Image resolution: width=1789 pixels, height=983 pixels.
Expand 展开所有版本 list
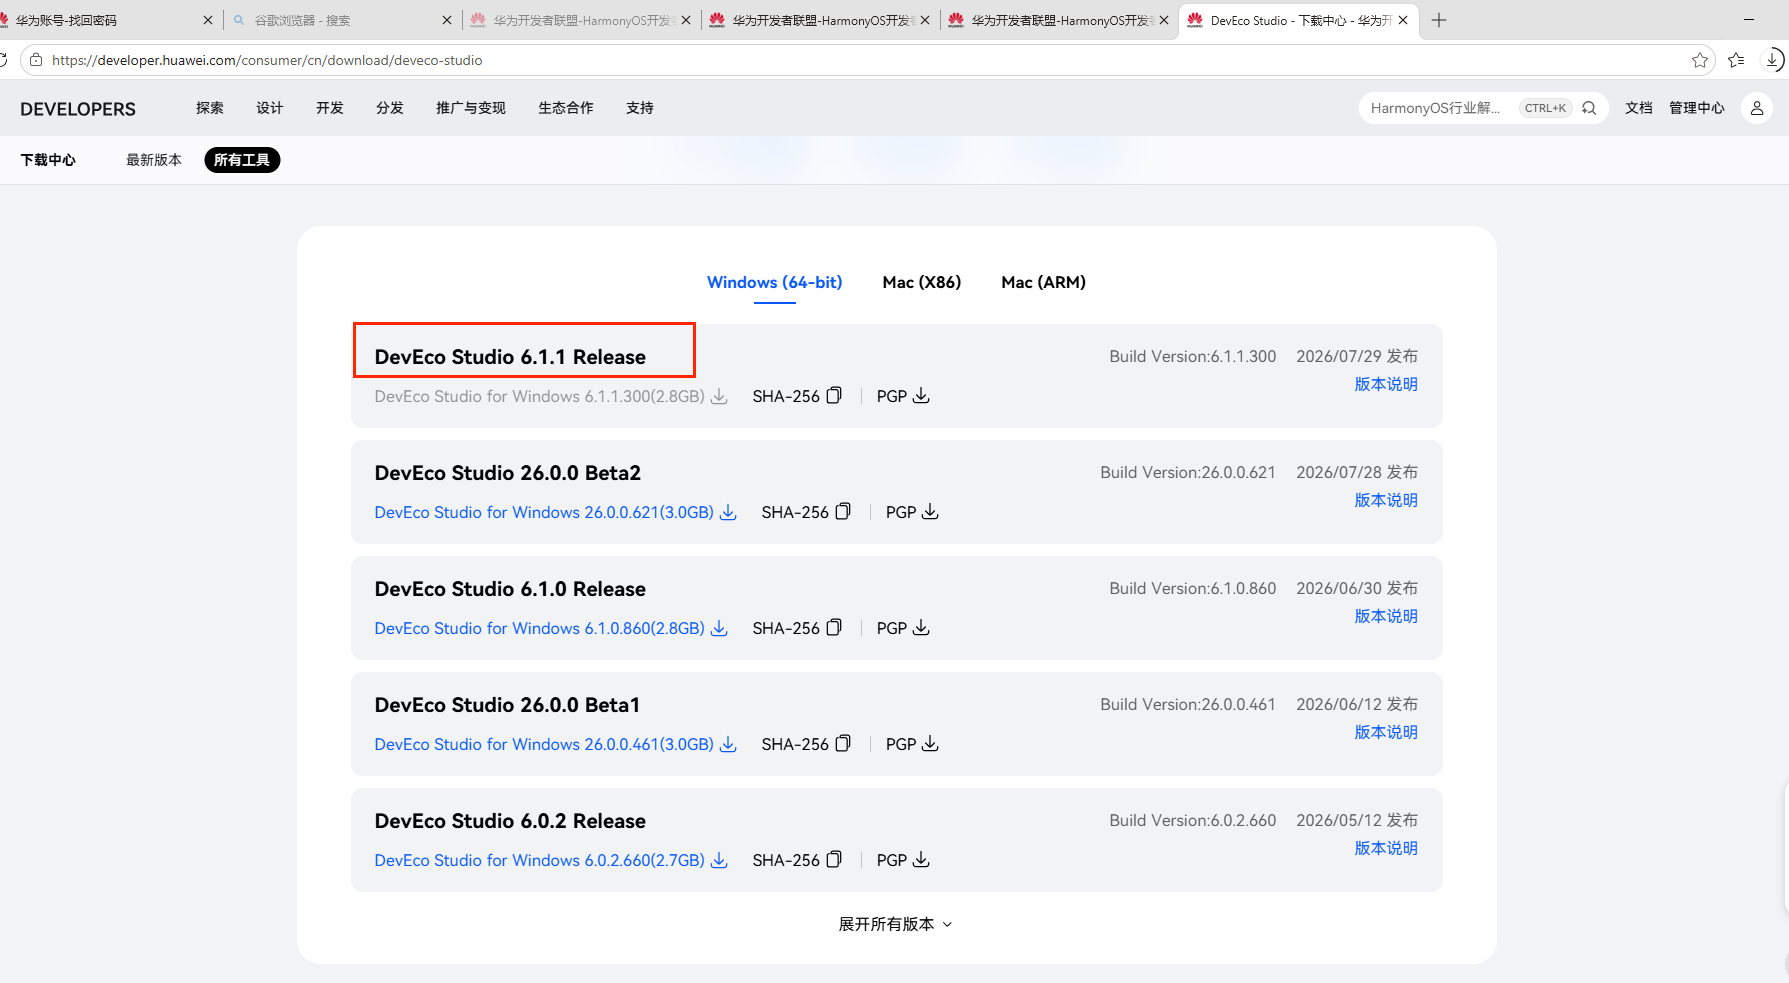(x=895, y=924)
